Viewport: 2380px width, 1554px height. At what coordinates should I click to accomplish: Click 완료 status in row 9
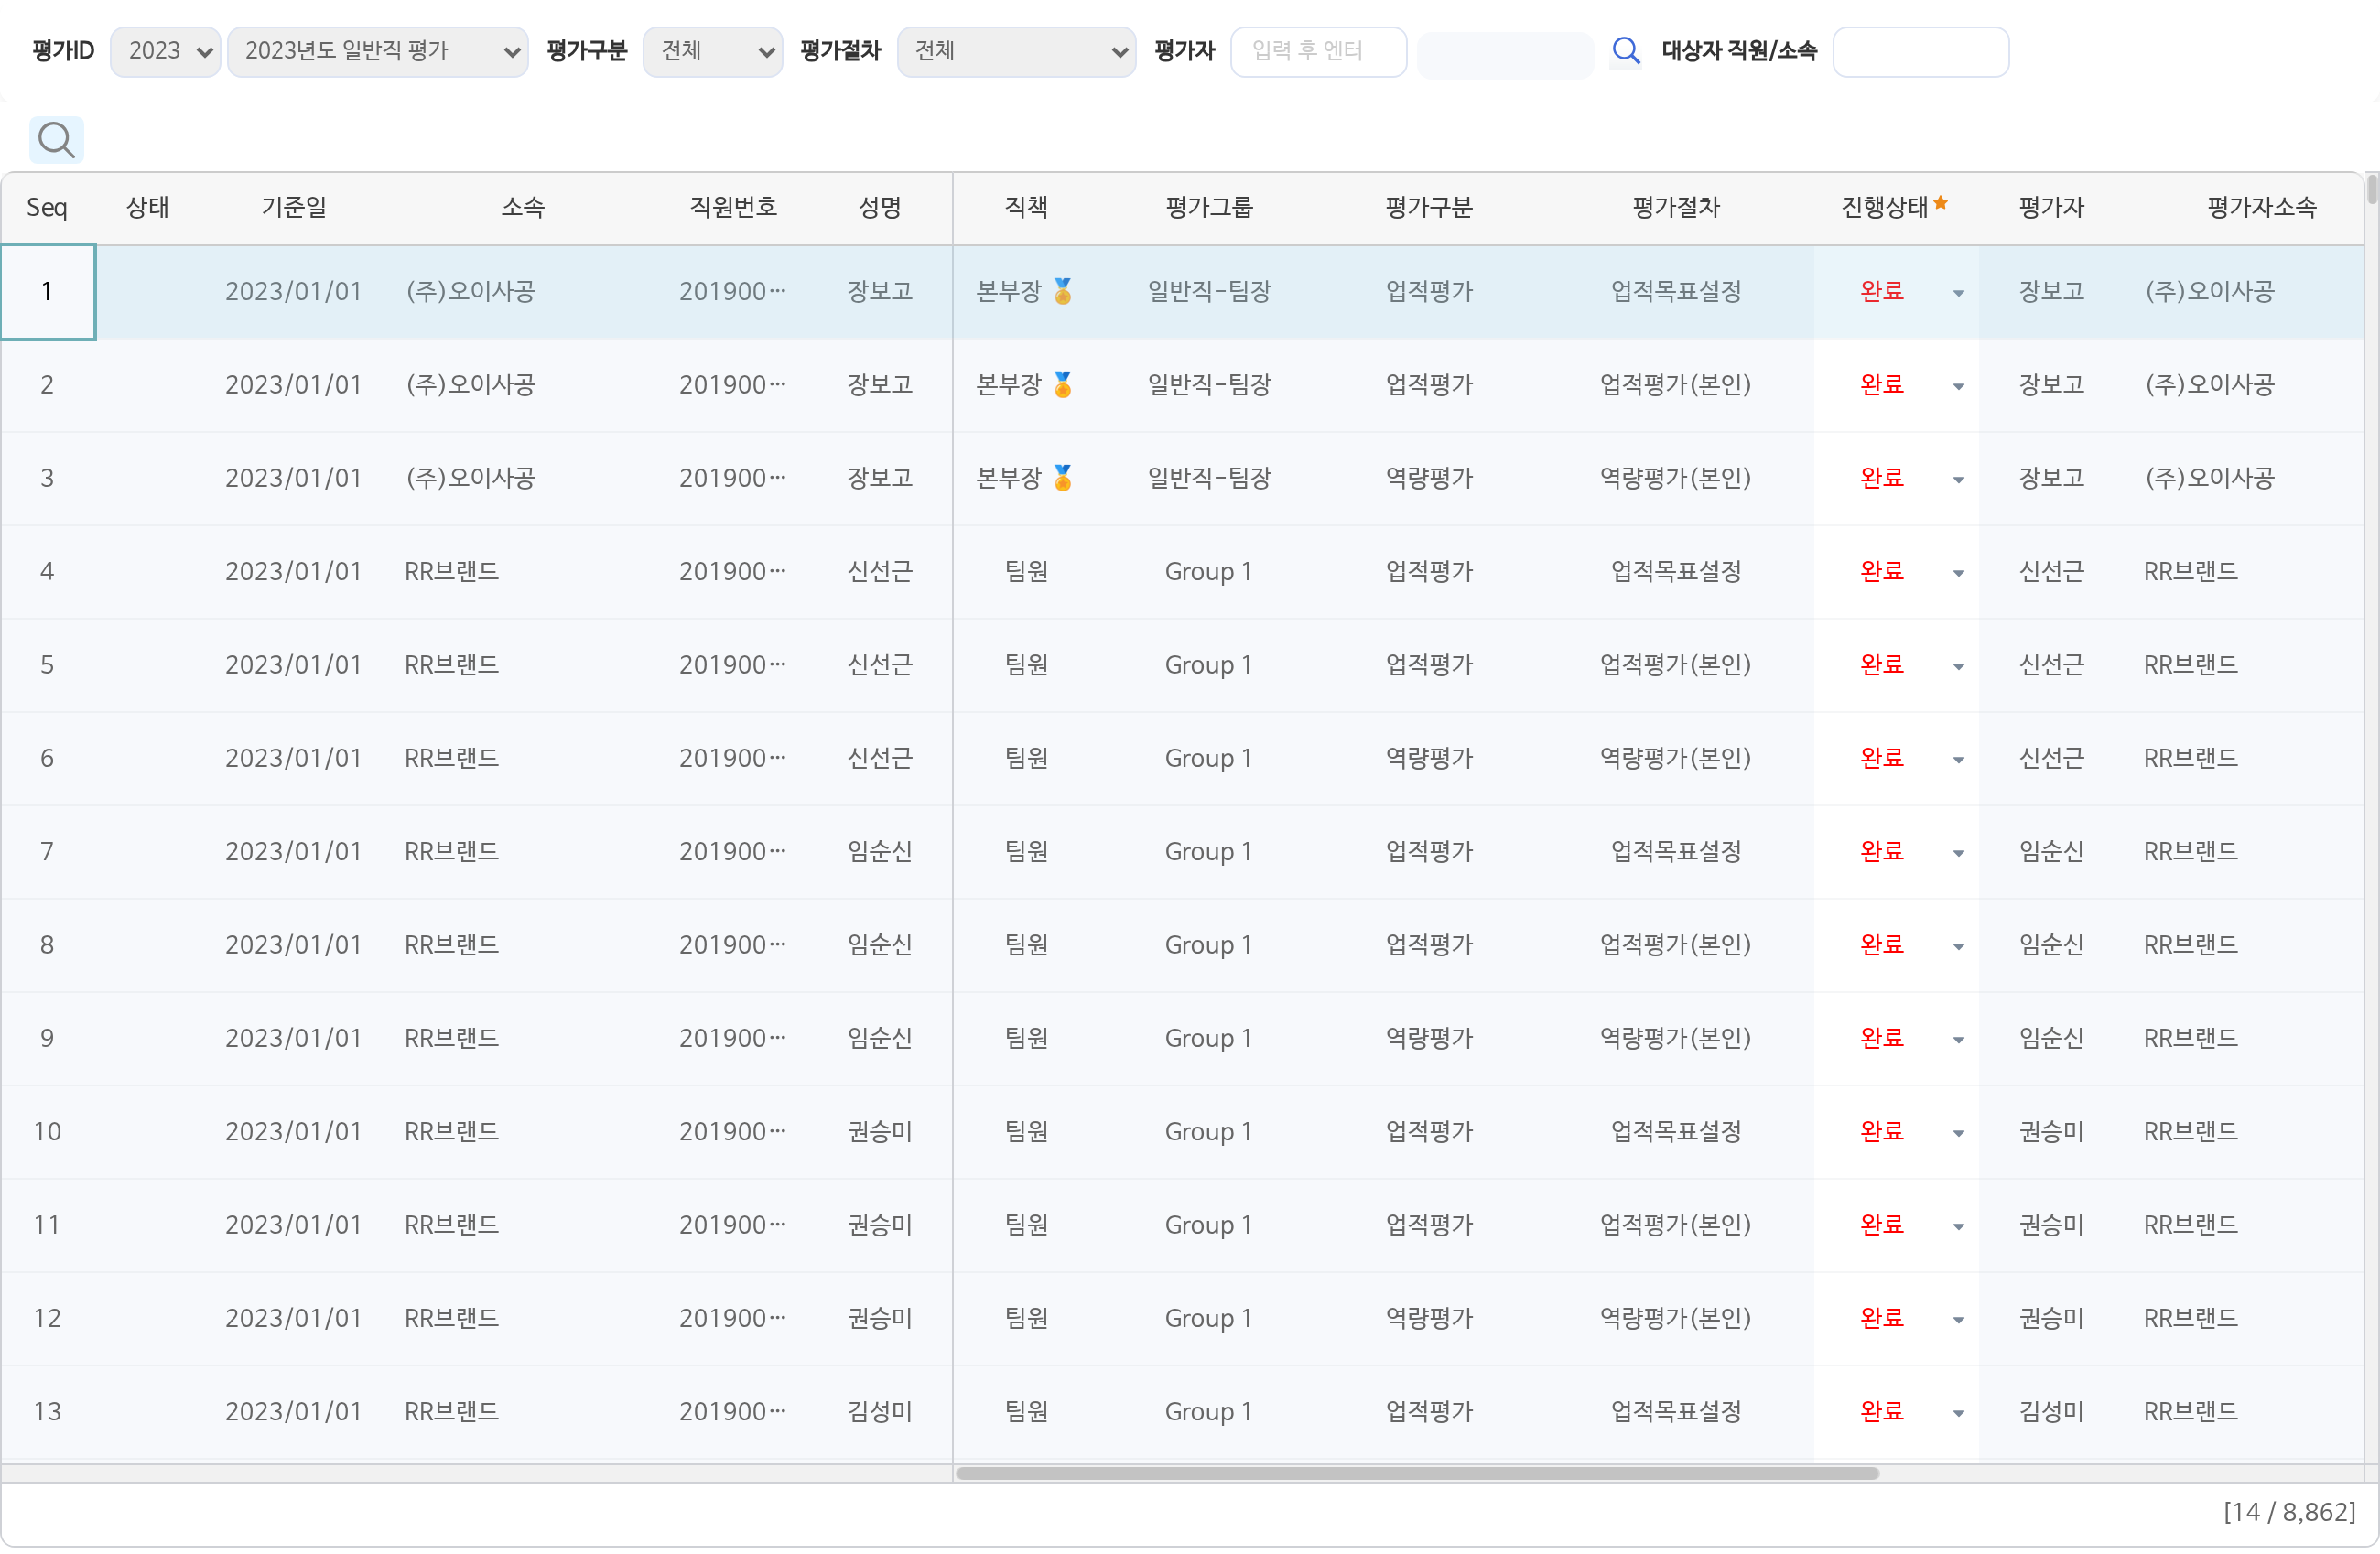pyautogui.click(x=1881, y=1038)
